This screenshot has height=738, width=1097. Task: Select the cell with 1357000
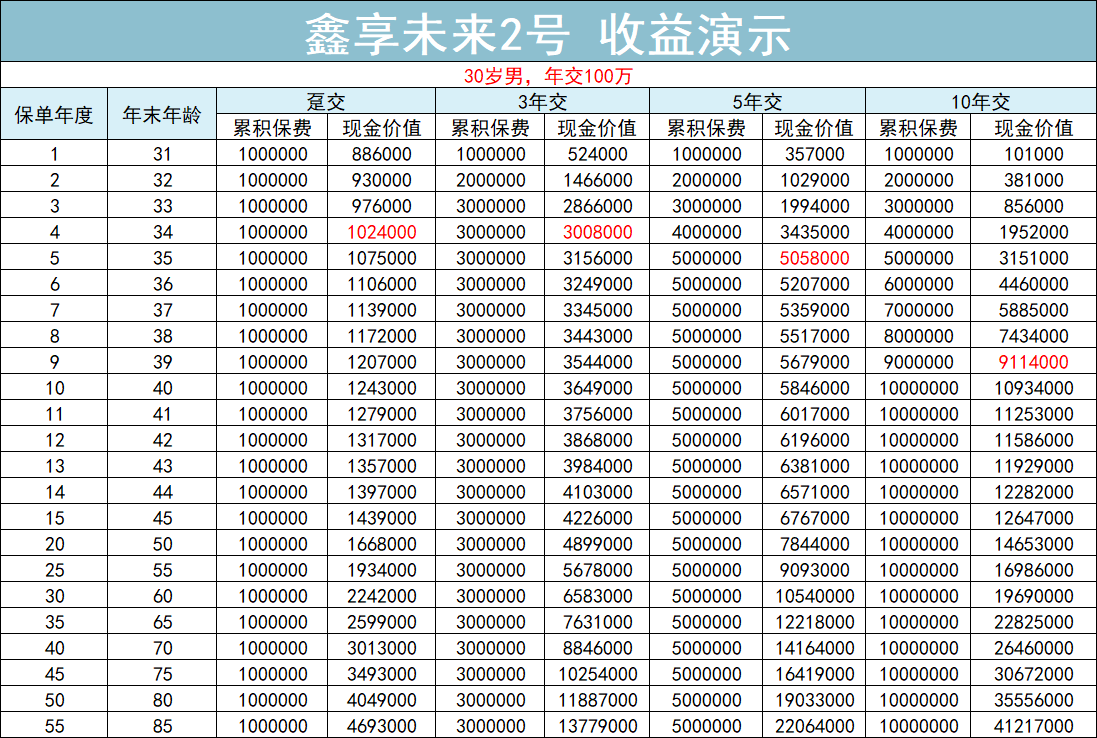(x=381, y=466)
